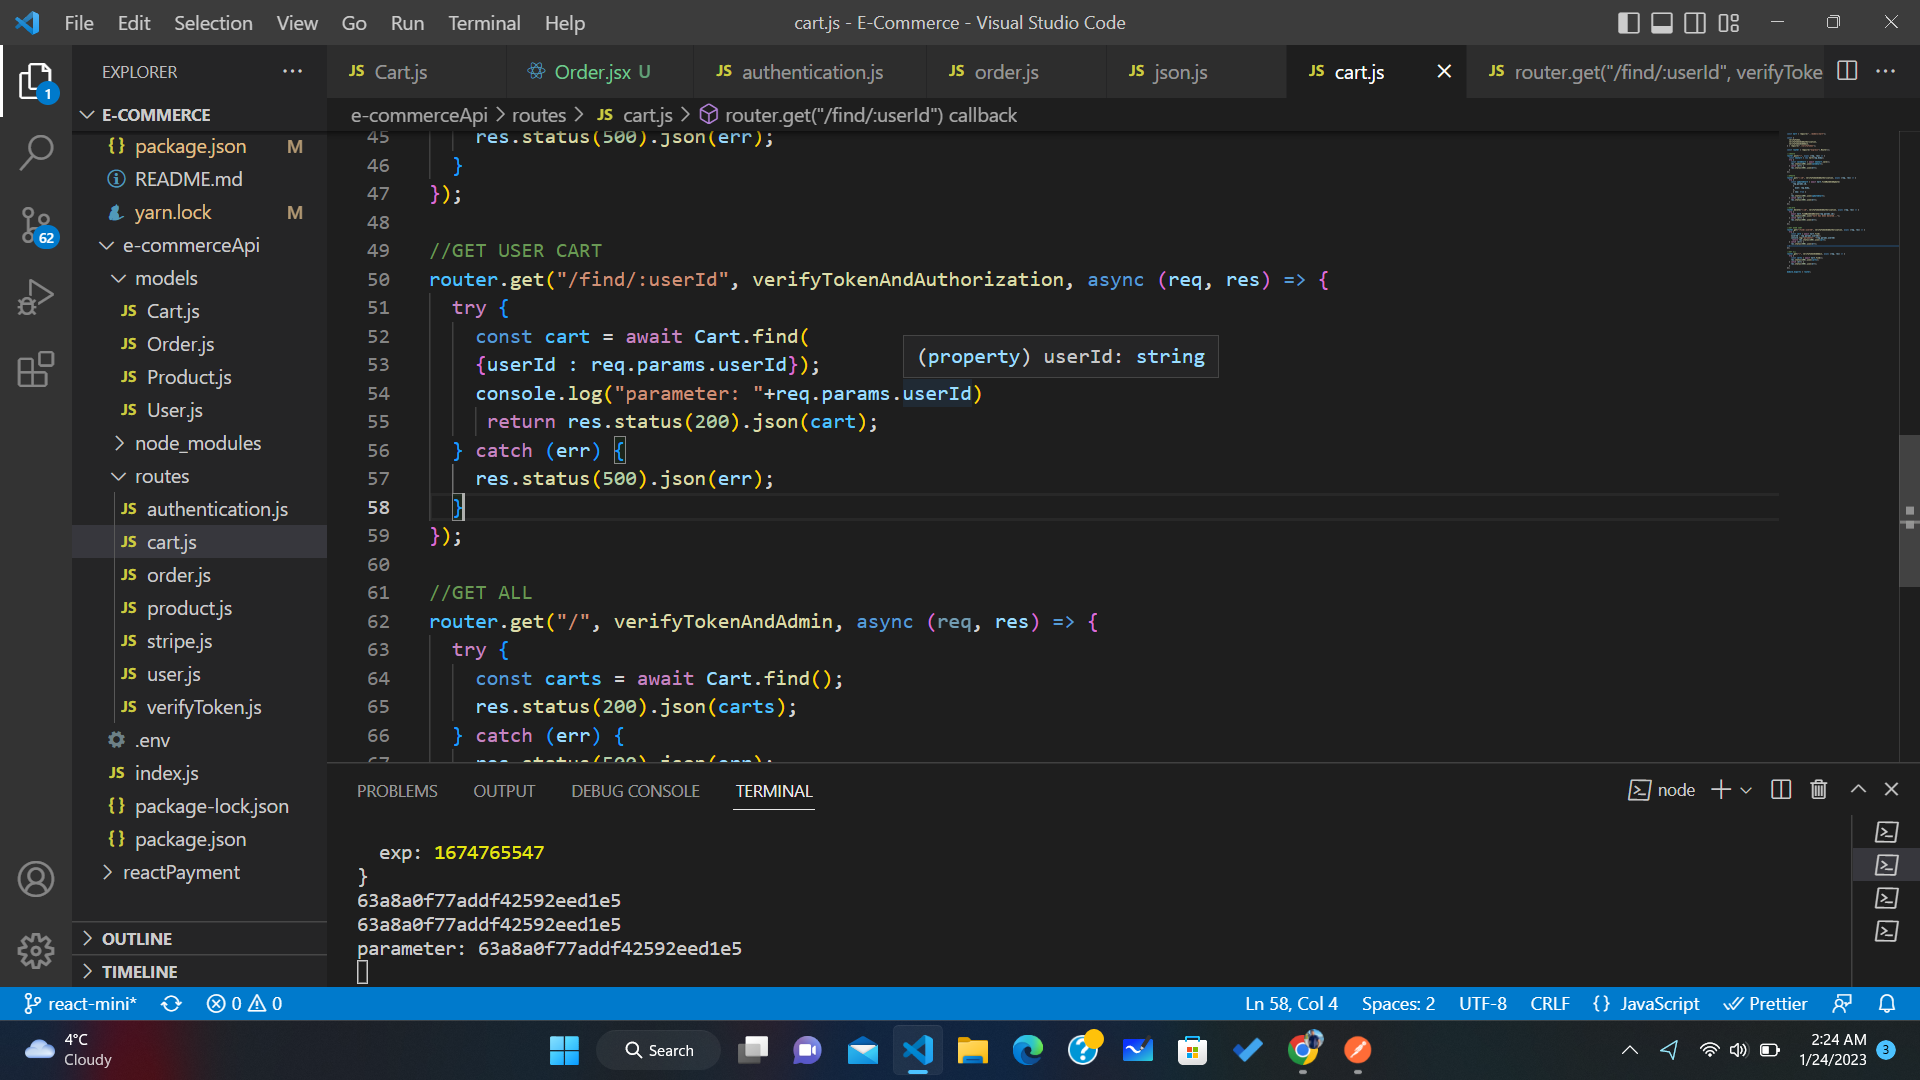Select the Terminal menu in menu bar
1920x1080 pixels.
point(483,22)
